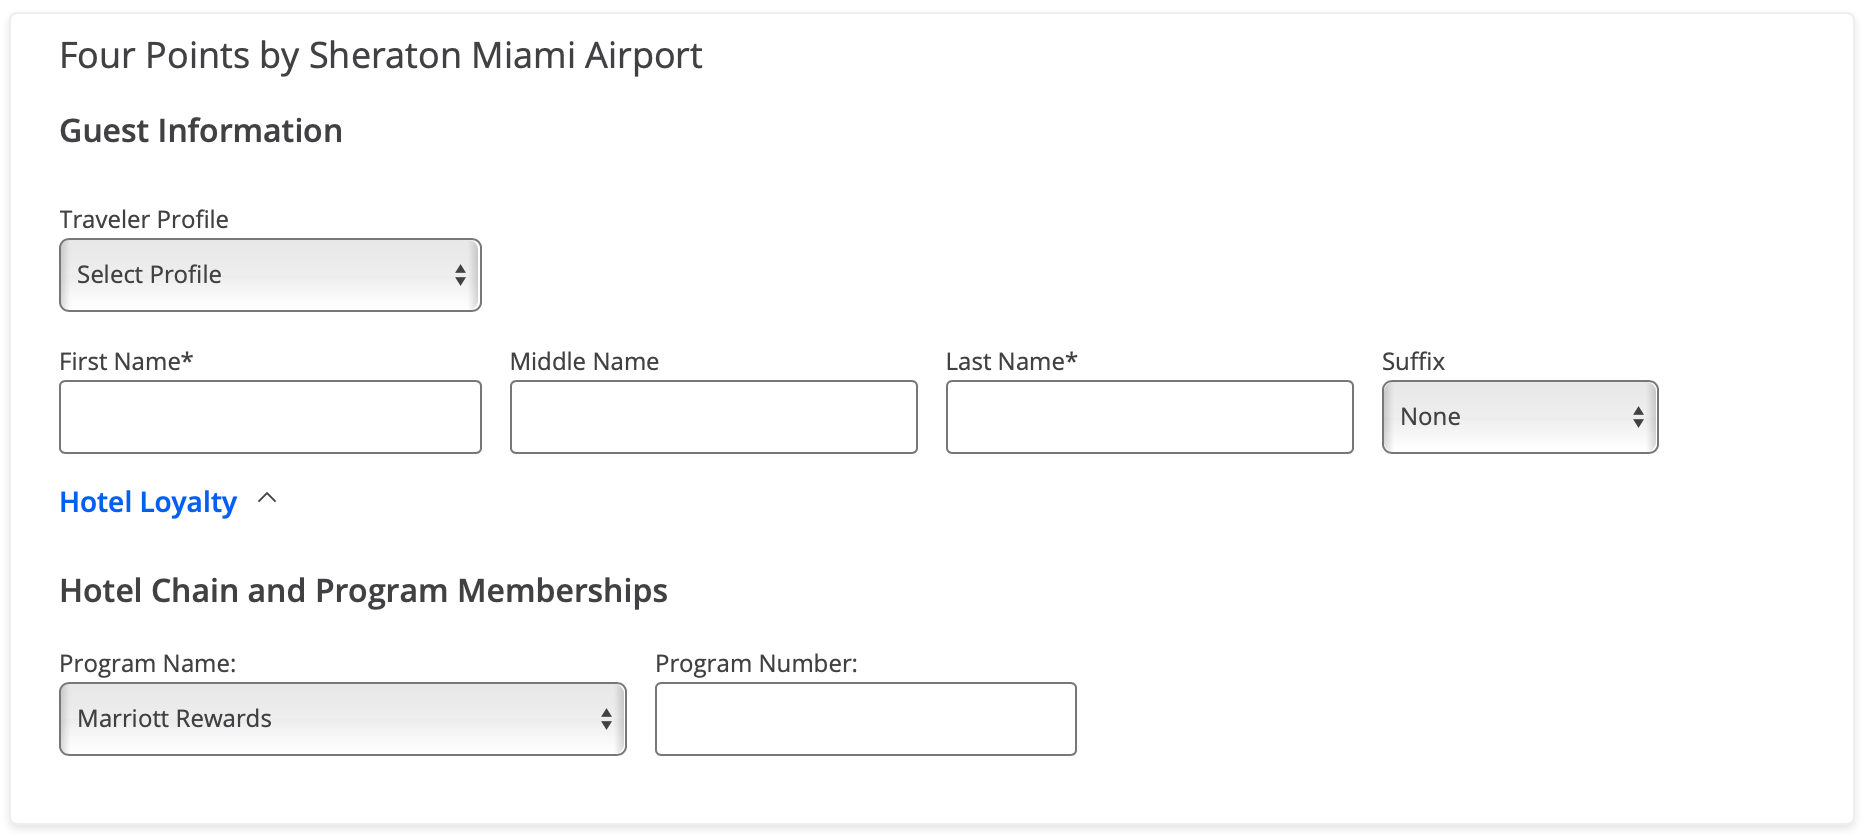Image resolution: width=1868 pixels, height=836 pixels.
Task: Select Marriott Rewards in Program Name
Action: click(x=343, y=718)
